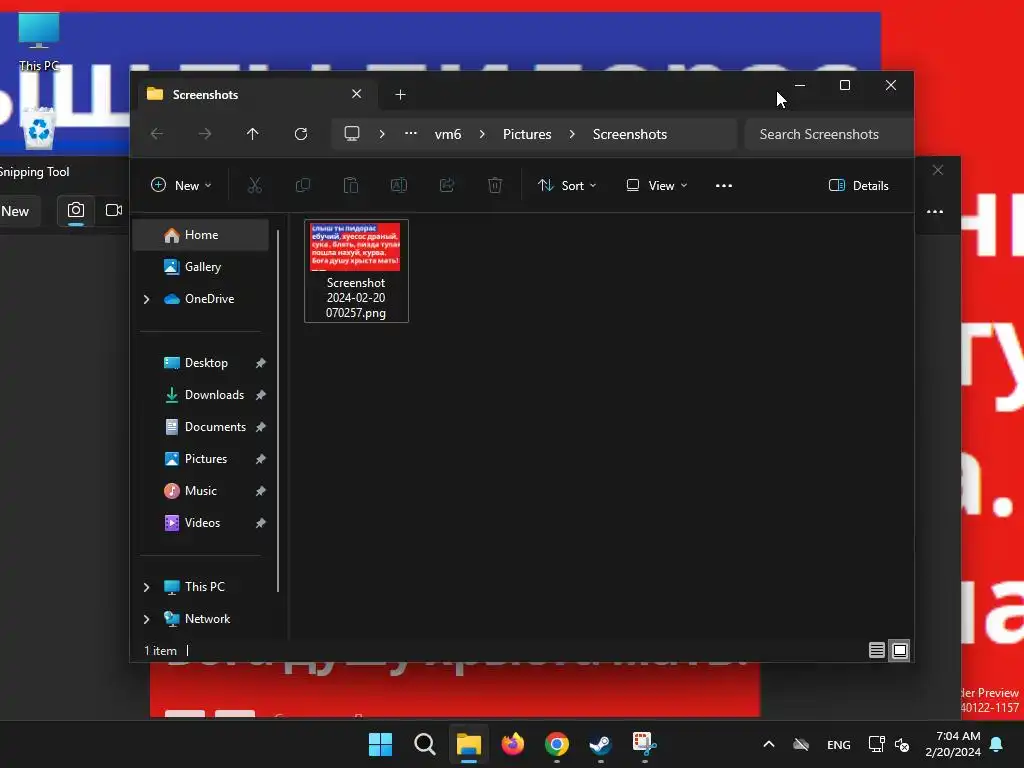
Task: Open Home in navigation pane
Action: pos(201,235)
